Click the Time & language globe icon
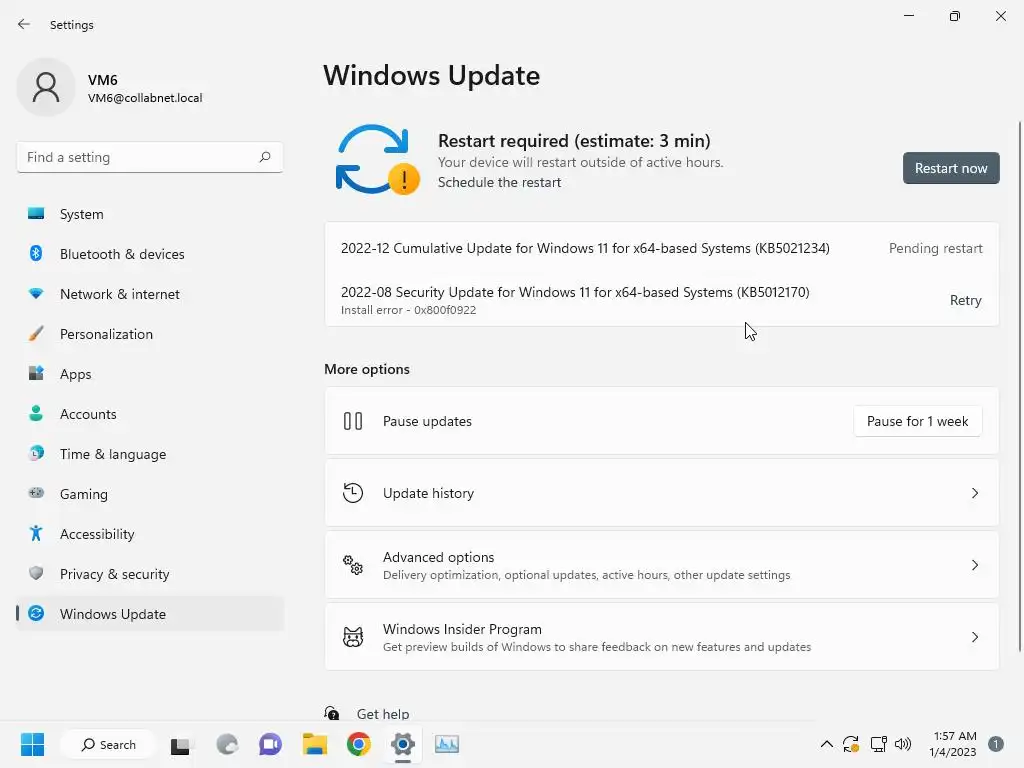1024x768 pixels. (36, 453)
